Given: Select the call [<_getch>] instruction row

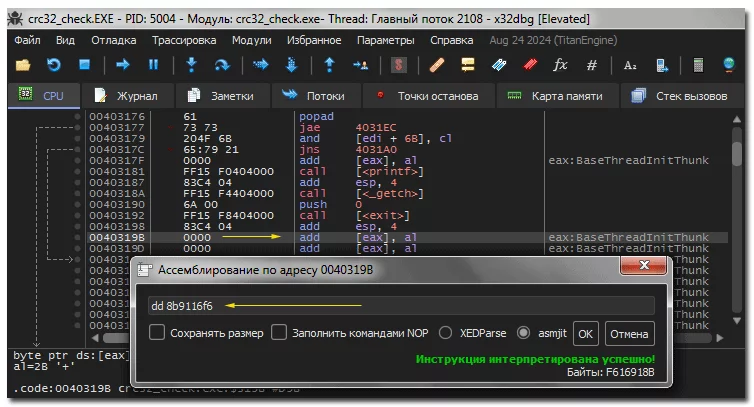Looking at the screenshot, I should pyautogui.click(x=407, y=193).
